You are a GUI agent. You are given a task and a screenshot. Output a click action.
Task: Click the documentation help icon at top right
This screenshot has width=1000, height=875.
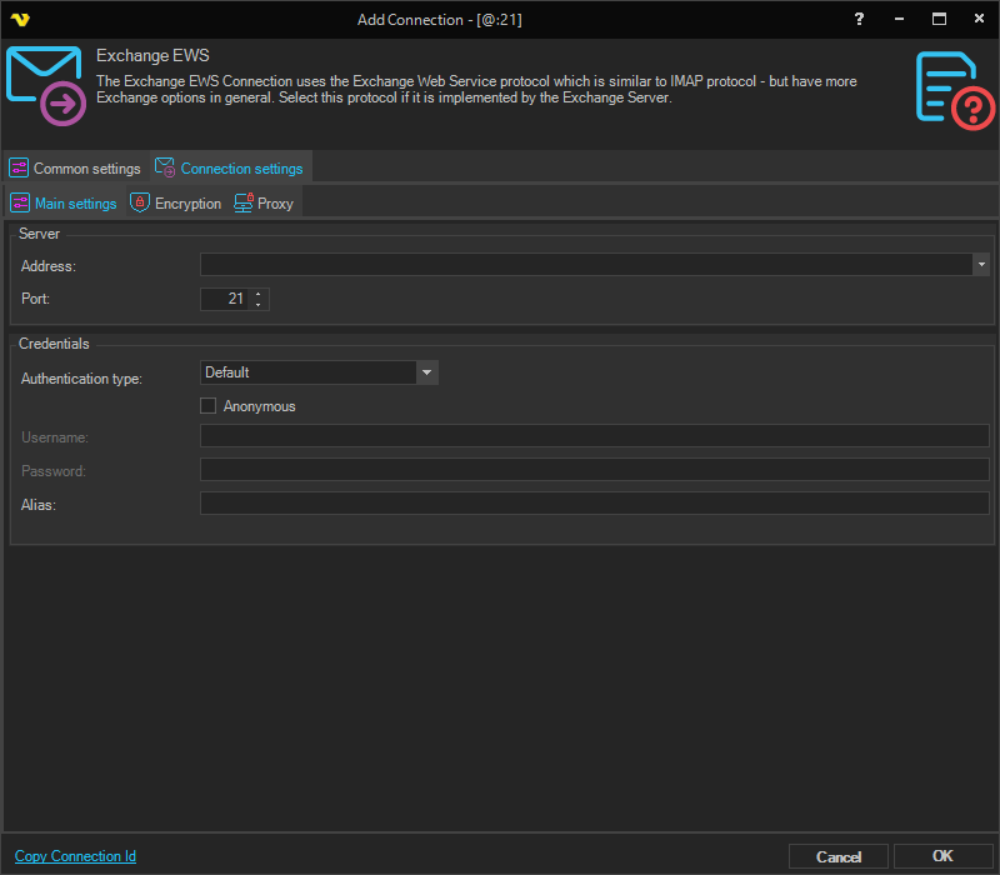tap(954, 90)
